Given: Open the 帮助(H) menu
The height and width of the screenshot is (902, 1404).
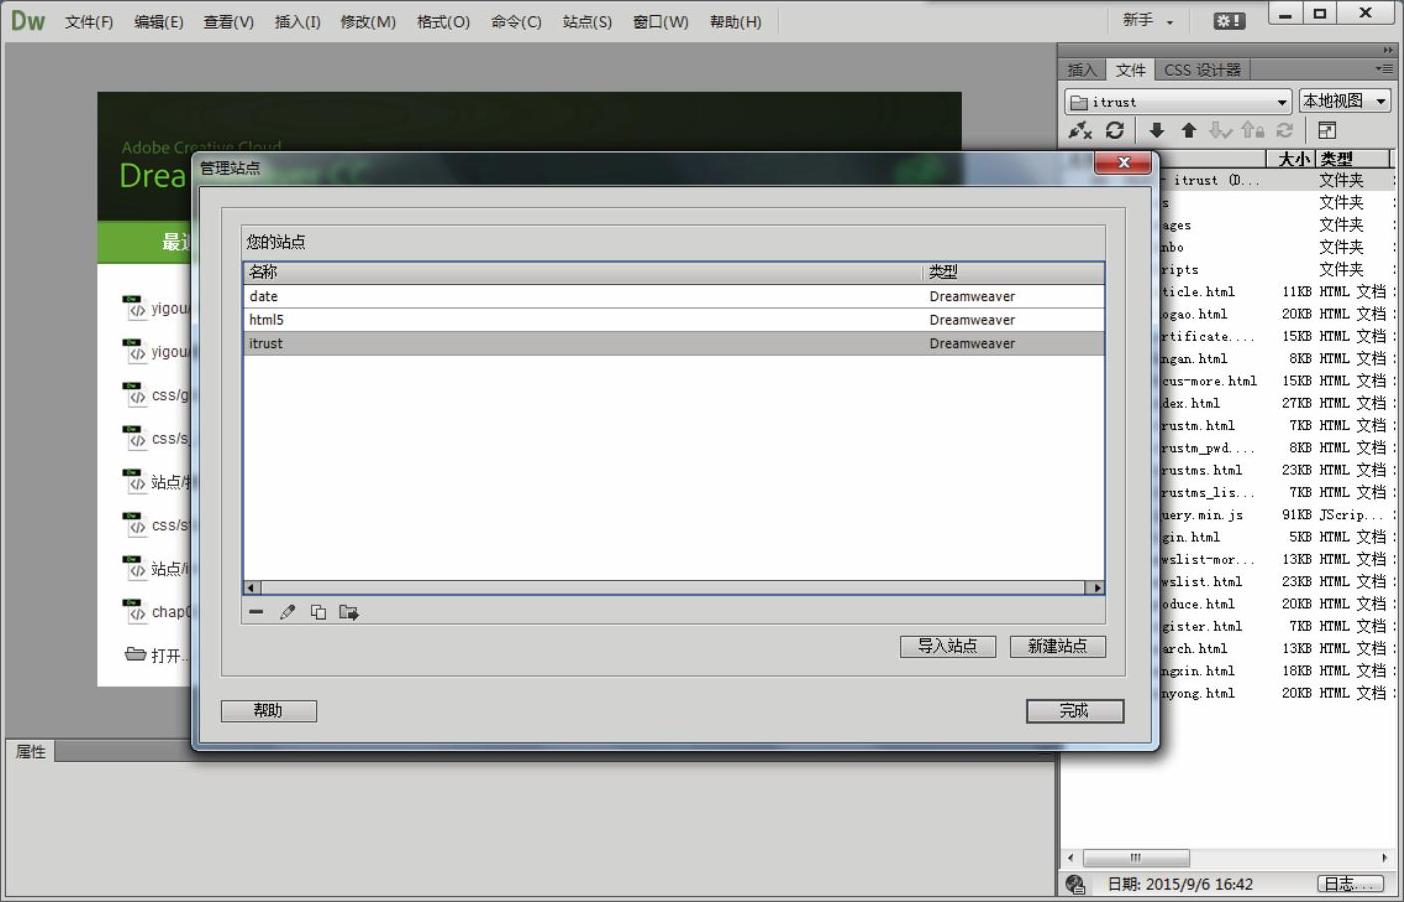Looking at the screenshot, I should click(736, 22).
